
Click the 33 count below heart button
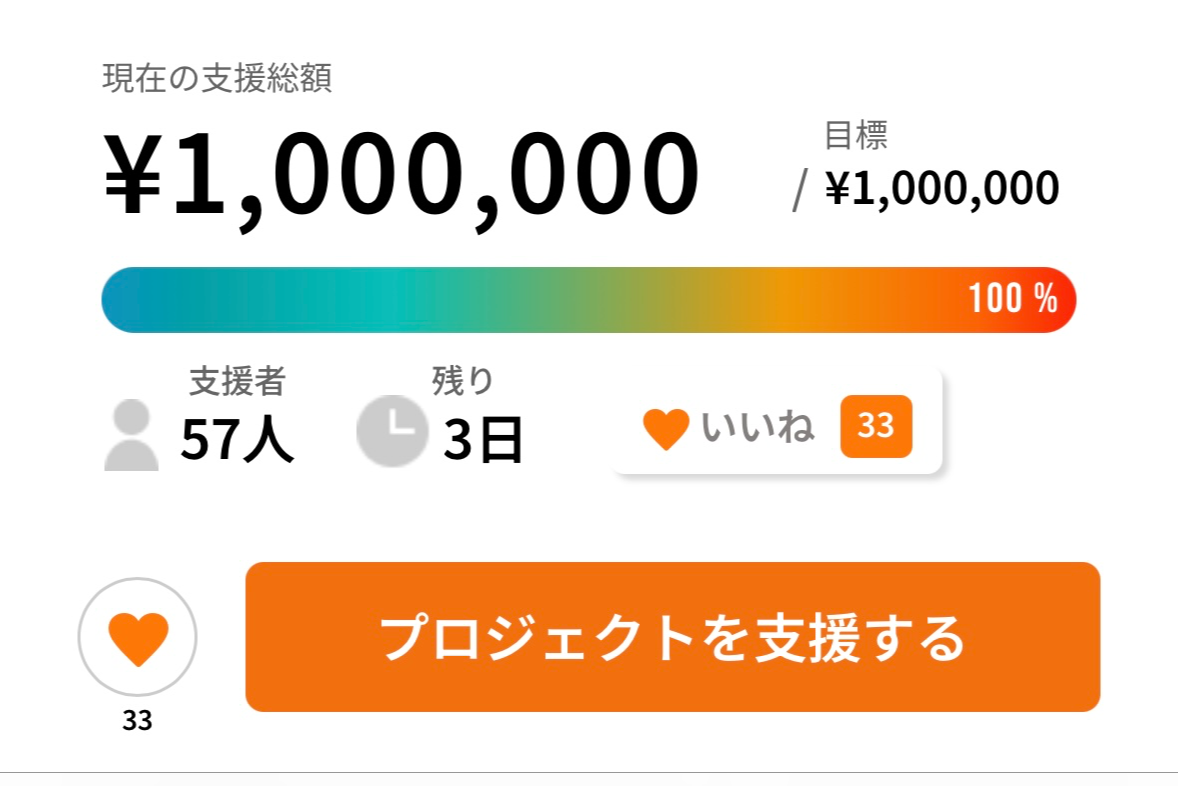(137, 720)
